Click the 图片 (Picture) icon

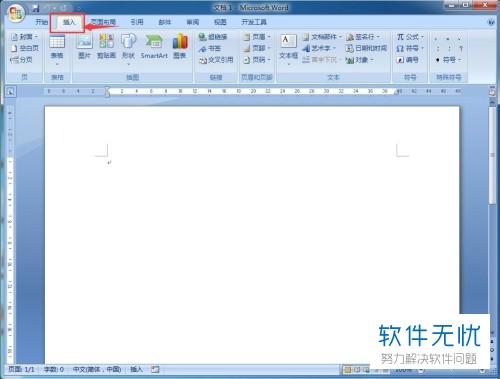(84, 47)
